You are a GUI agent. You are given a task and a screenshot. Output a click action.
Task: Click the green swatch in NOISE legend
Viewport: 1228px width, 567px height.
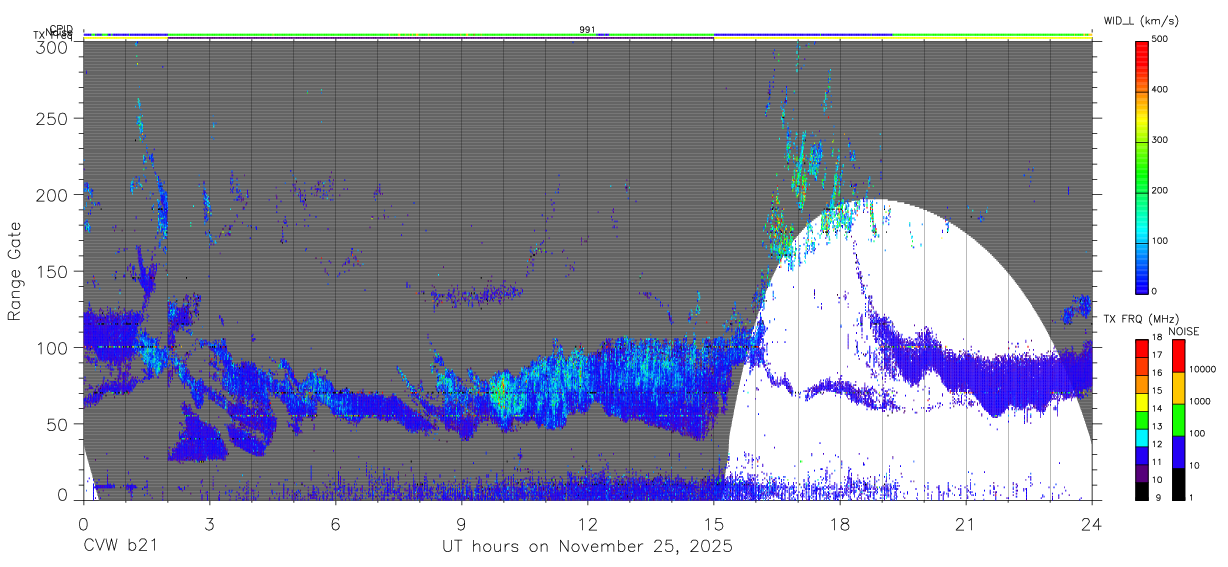click(x=1178, y=420)
